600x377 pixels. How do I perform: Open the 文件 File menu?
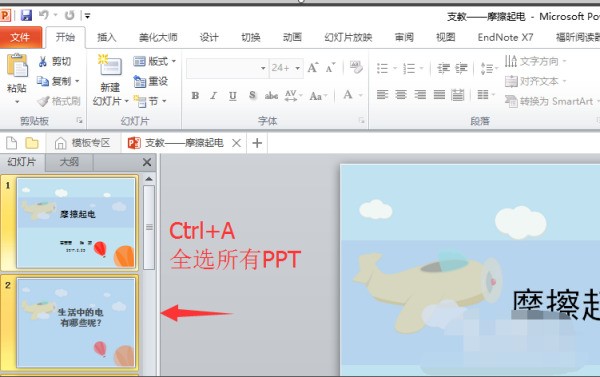tap(21, 37)
